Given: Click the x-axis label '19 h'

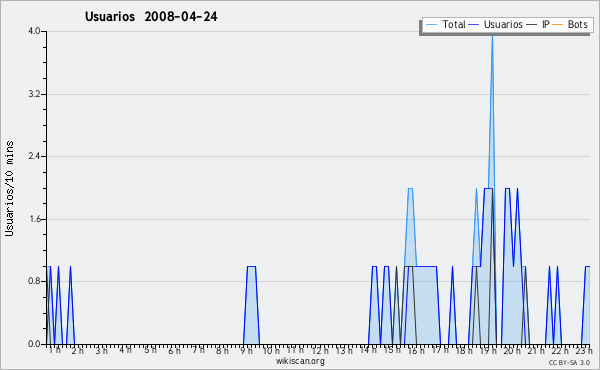Looking at the screenshot, I should (488, 350).
